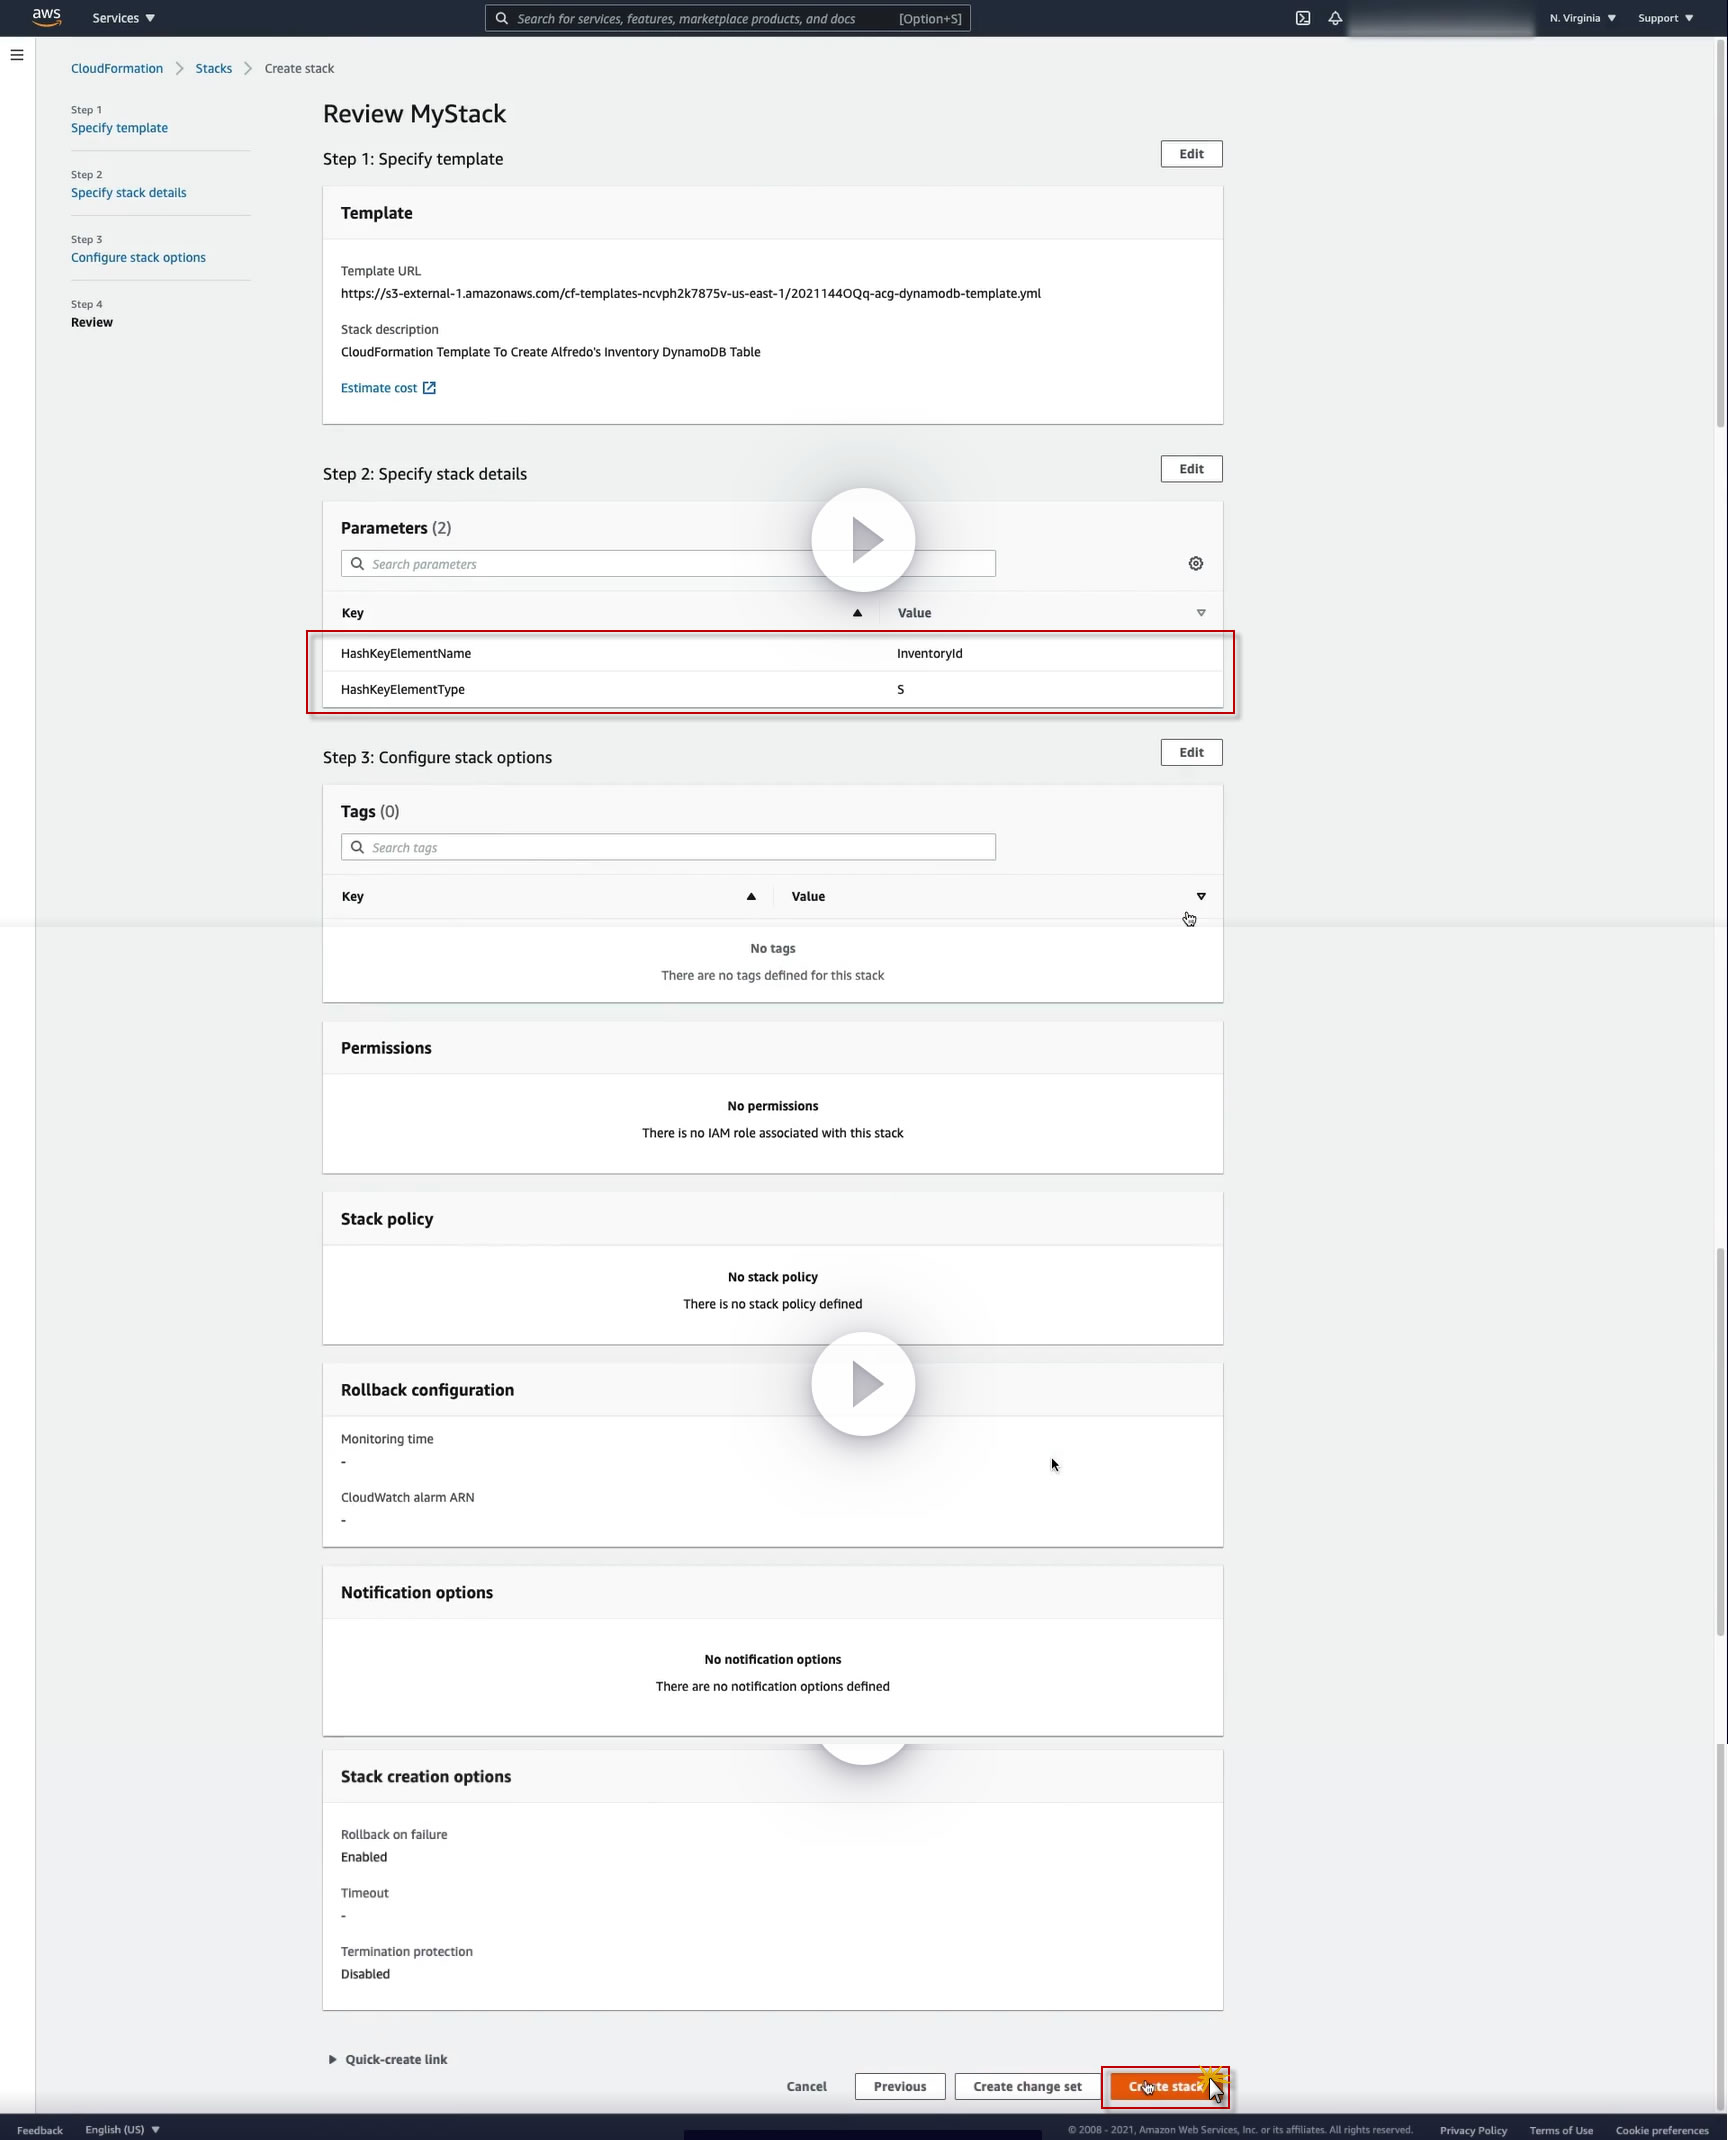Viewport: 1729px width, 2140px height.
Task: Edit Step 3 Configure stack options section
Action: click(x=1191, y=753)
